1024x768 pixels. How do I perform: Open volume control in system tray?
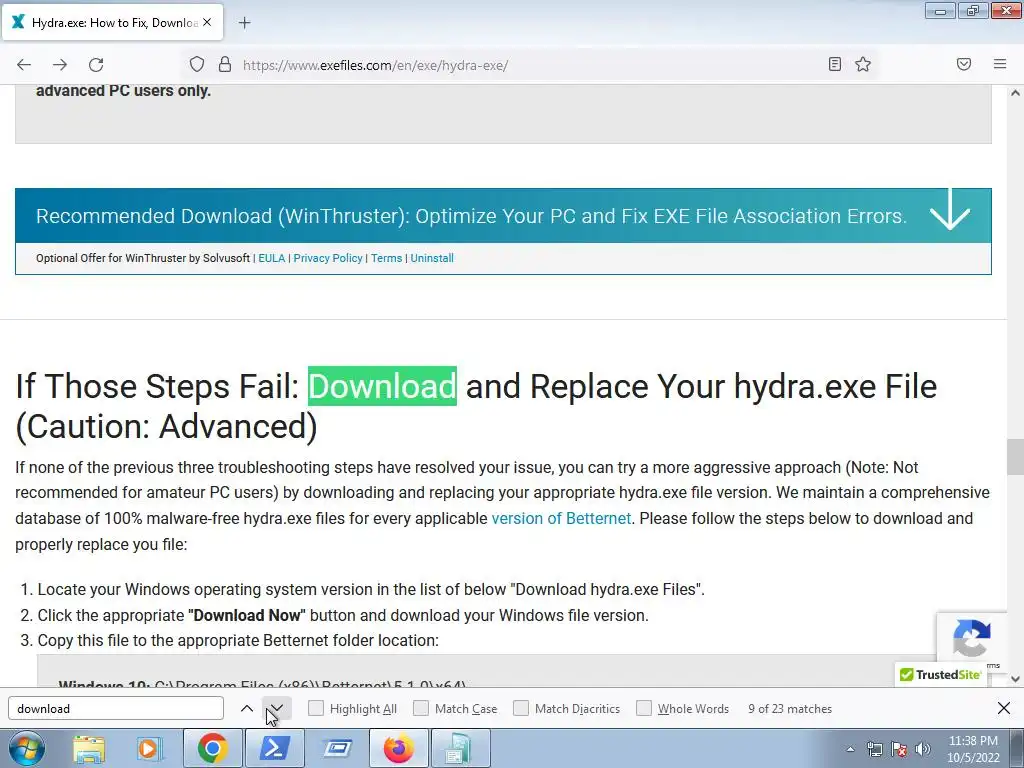point(923,749)
